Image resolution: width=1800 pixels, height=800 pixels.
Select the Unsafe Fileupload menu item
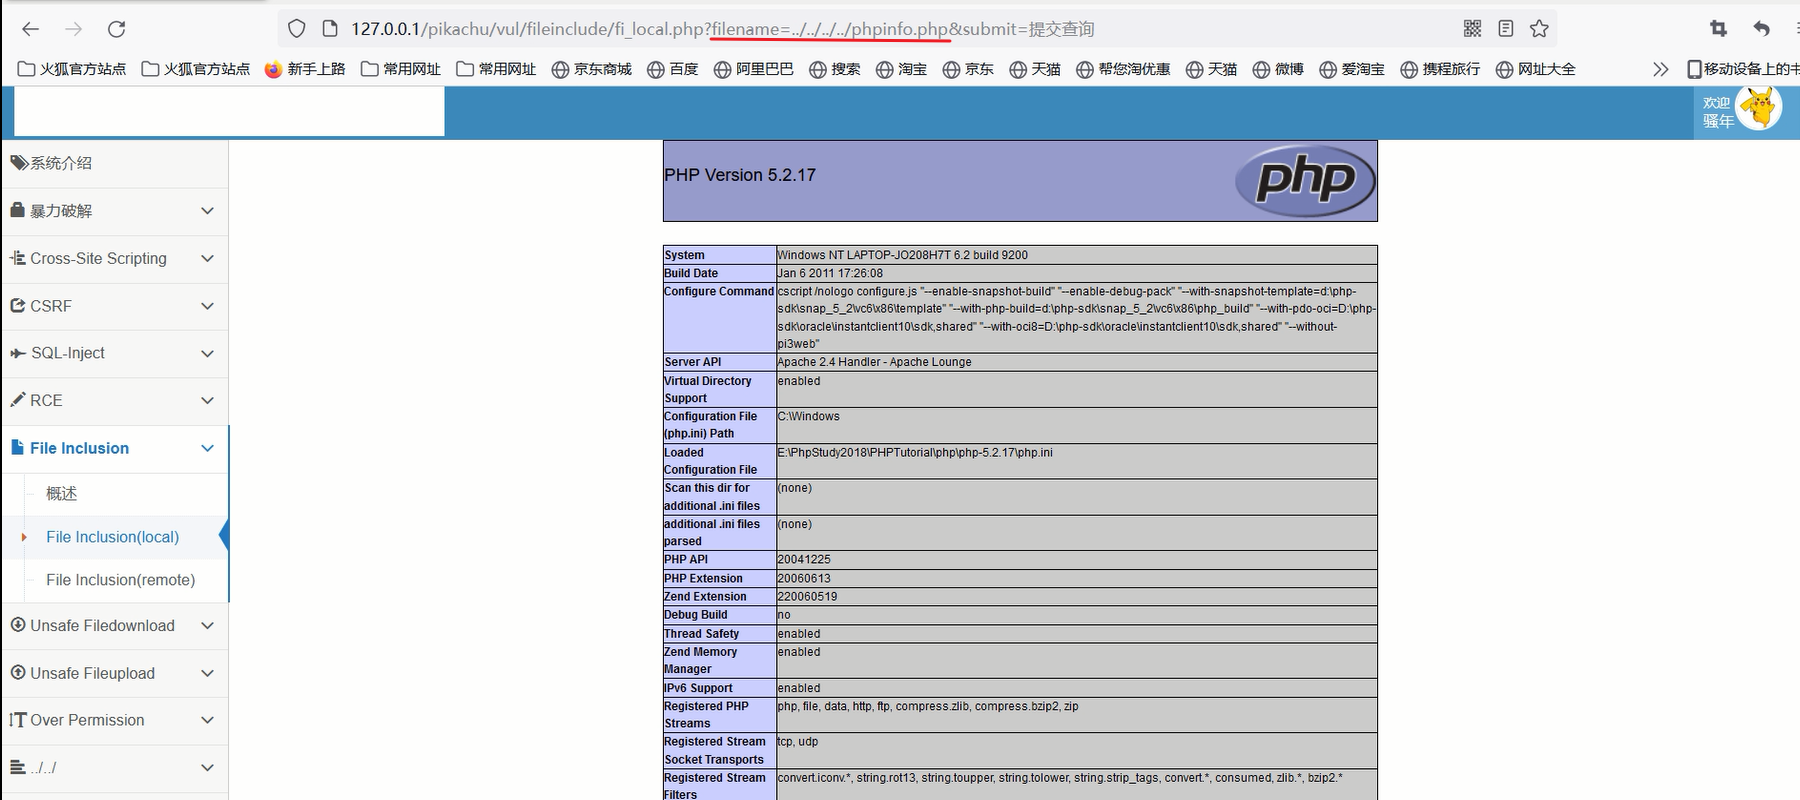[115, 673]
